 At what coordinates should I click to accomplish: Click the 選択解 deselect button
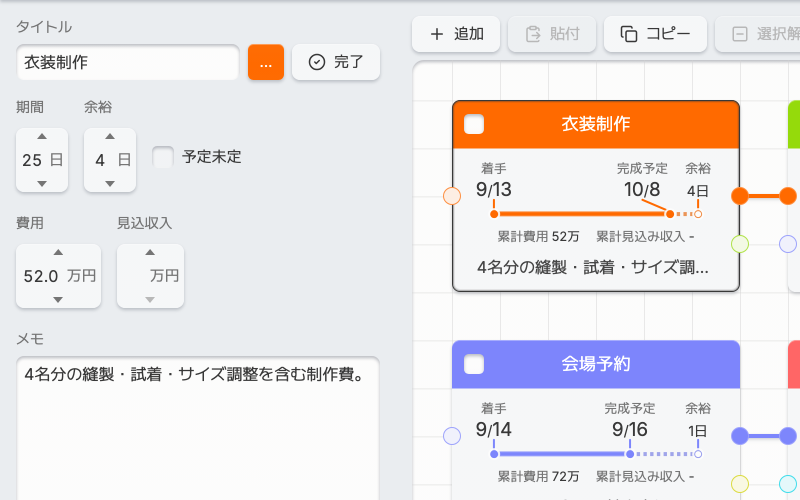758,34
